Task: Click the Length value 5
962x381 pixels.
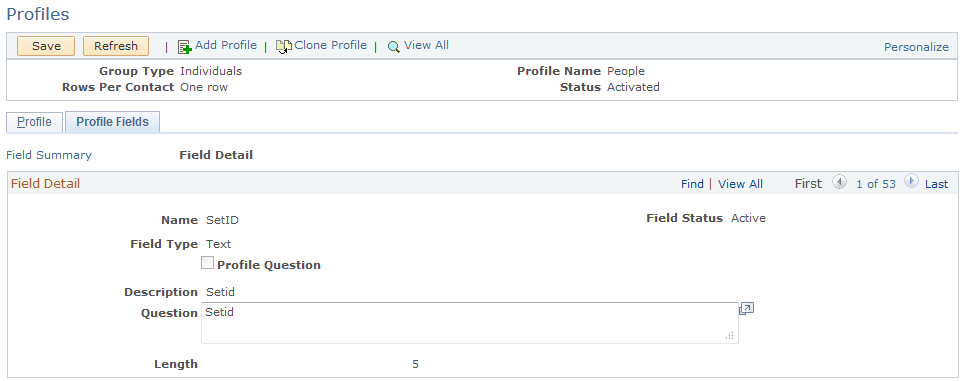Action: coord(415,364)
